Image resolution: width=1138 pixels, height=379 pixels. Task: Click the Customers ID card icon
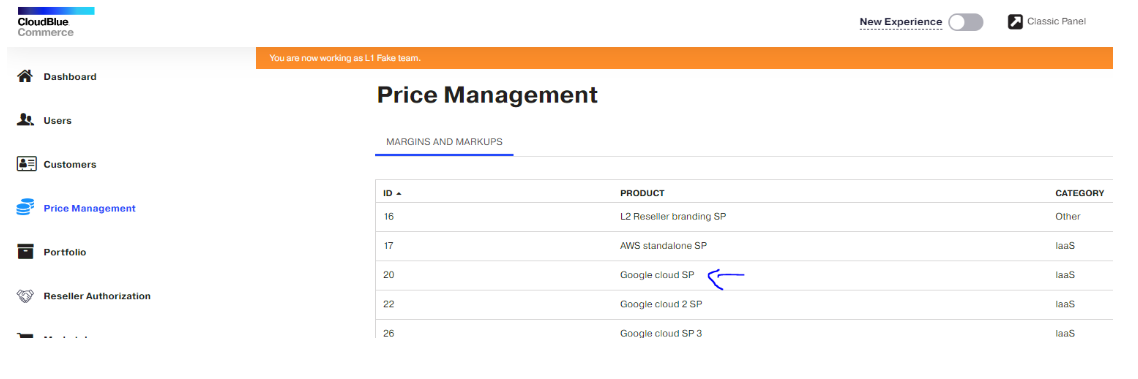26,164
